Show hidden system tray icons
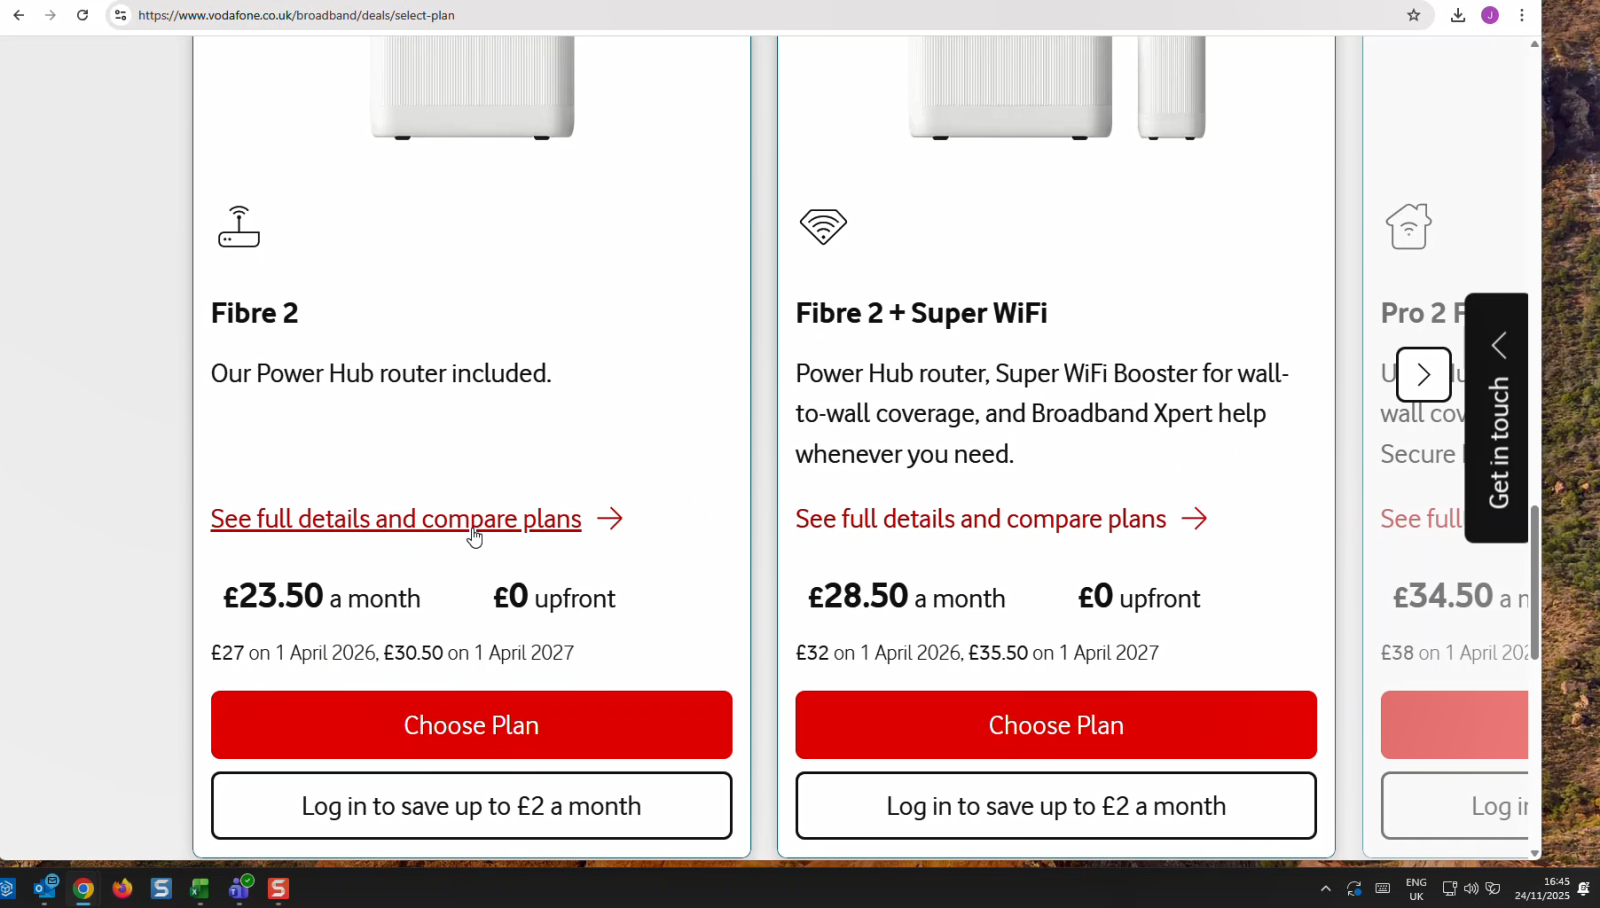1600x908 pixels. (x=1326, y=888)
